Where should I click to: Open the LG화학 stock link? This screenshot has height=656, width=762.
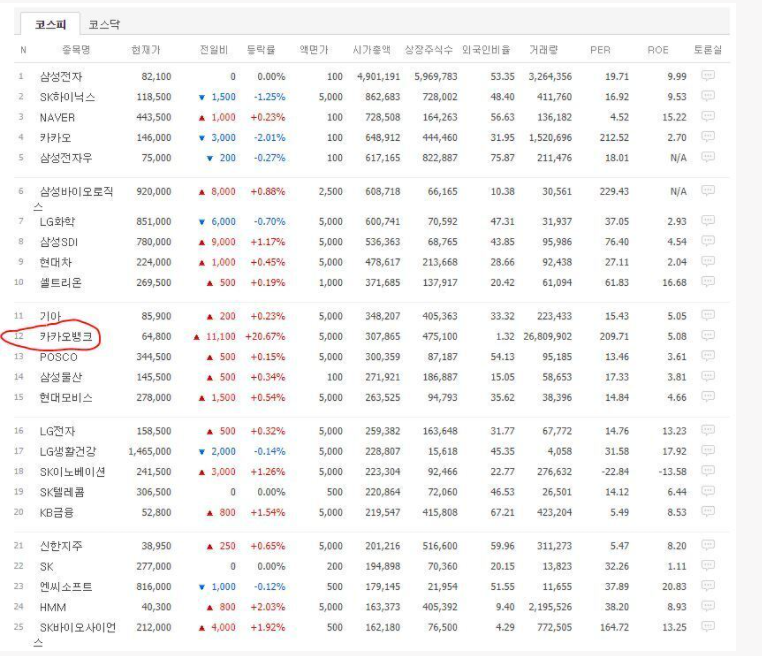point(57,222)
